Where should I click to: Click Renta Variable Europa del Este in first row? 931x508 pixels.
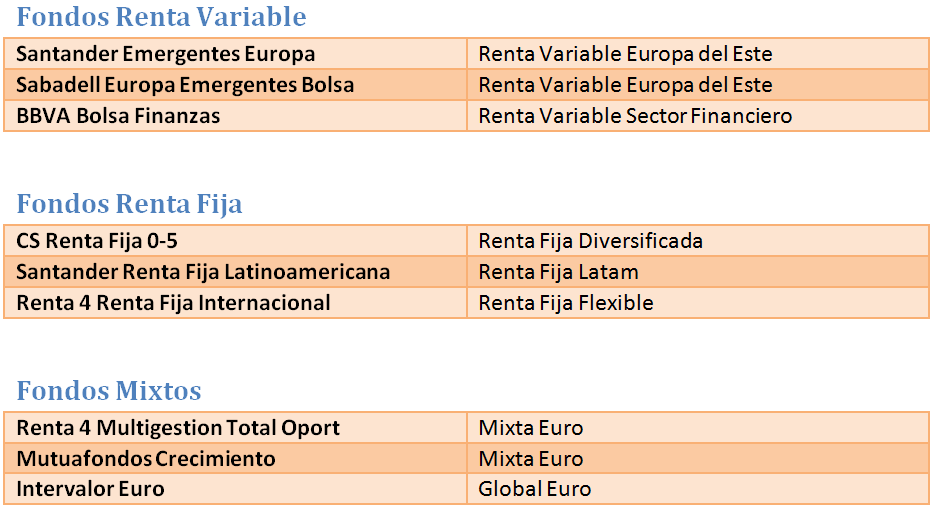(x=625, y=54)
